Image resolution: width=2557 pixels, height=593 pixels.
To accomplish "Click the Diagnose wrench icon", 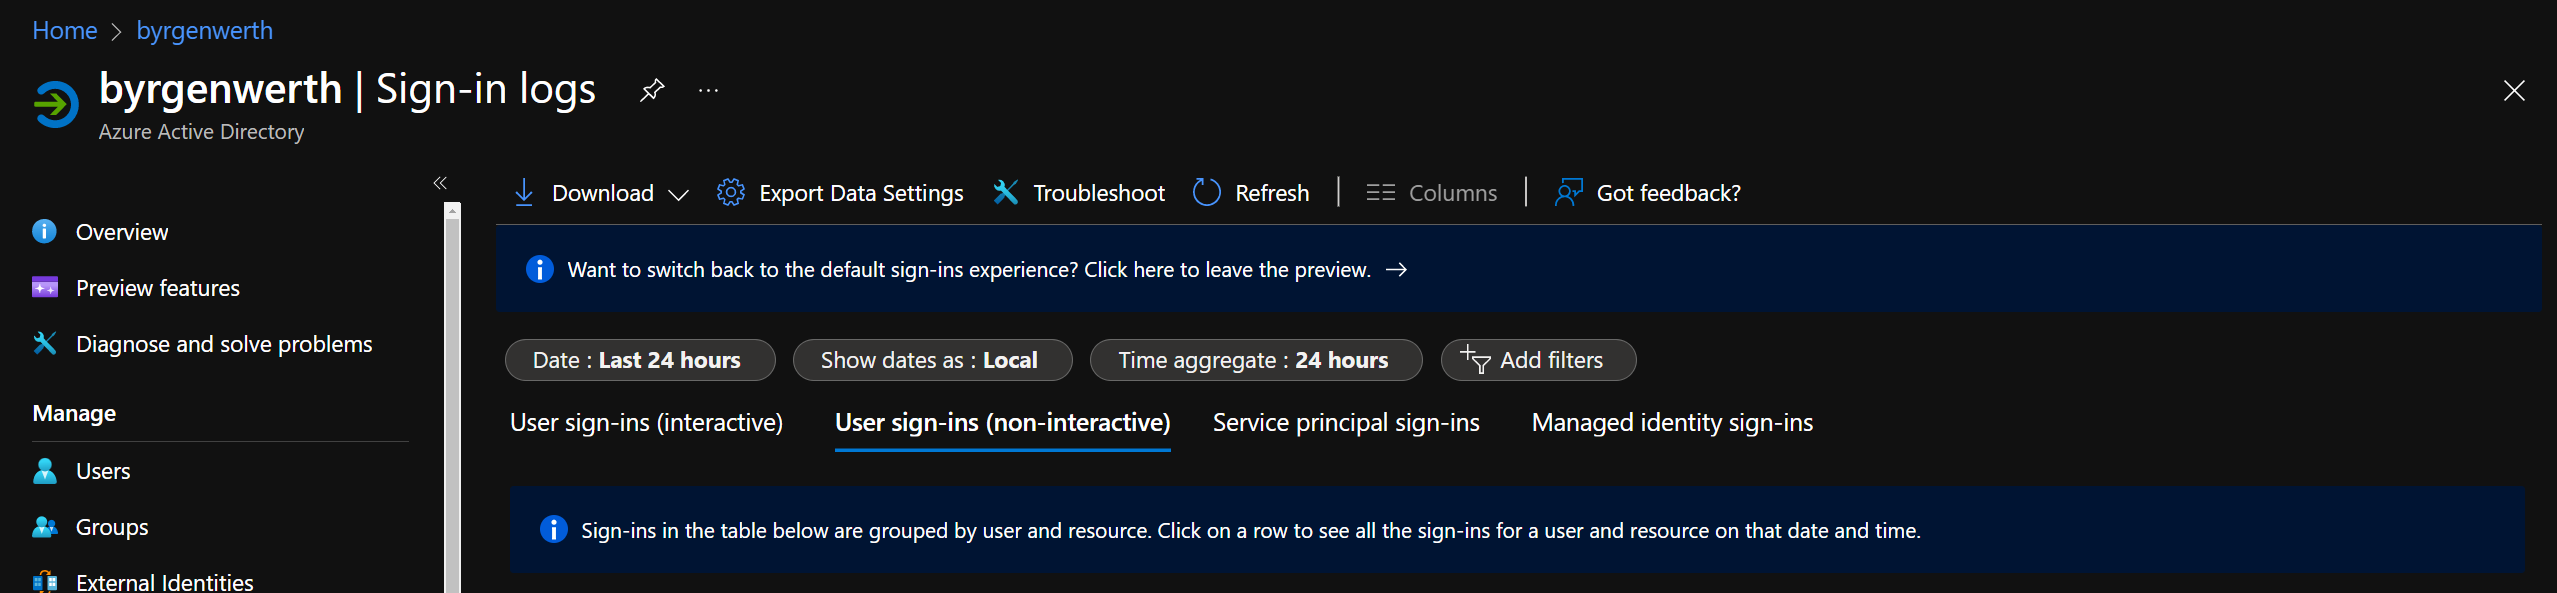I will (45, 343).
